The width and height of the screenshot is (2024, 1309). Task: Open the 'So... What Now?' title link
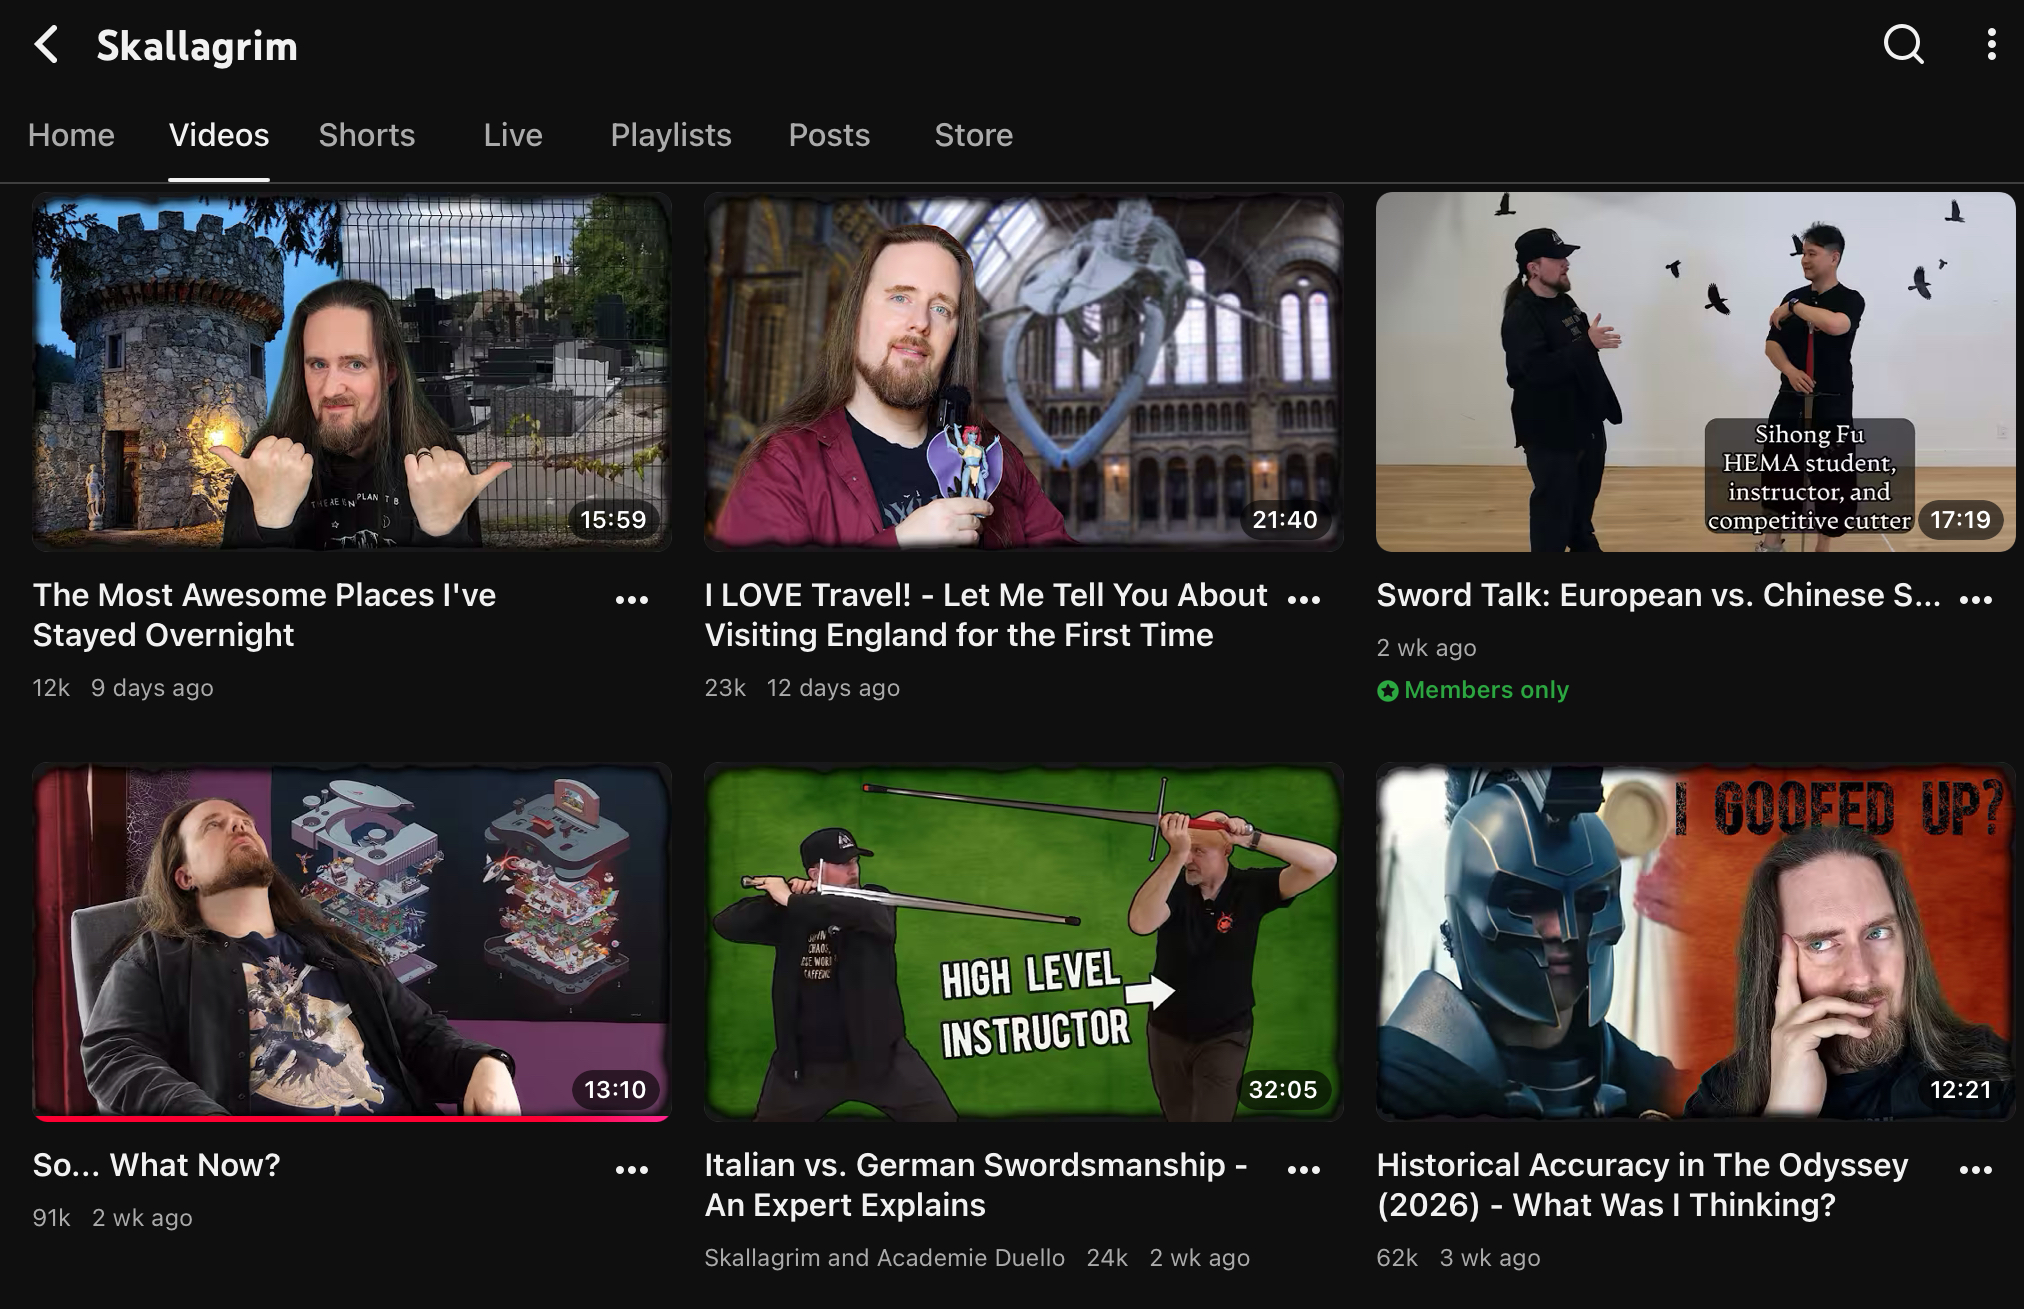156,1165
